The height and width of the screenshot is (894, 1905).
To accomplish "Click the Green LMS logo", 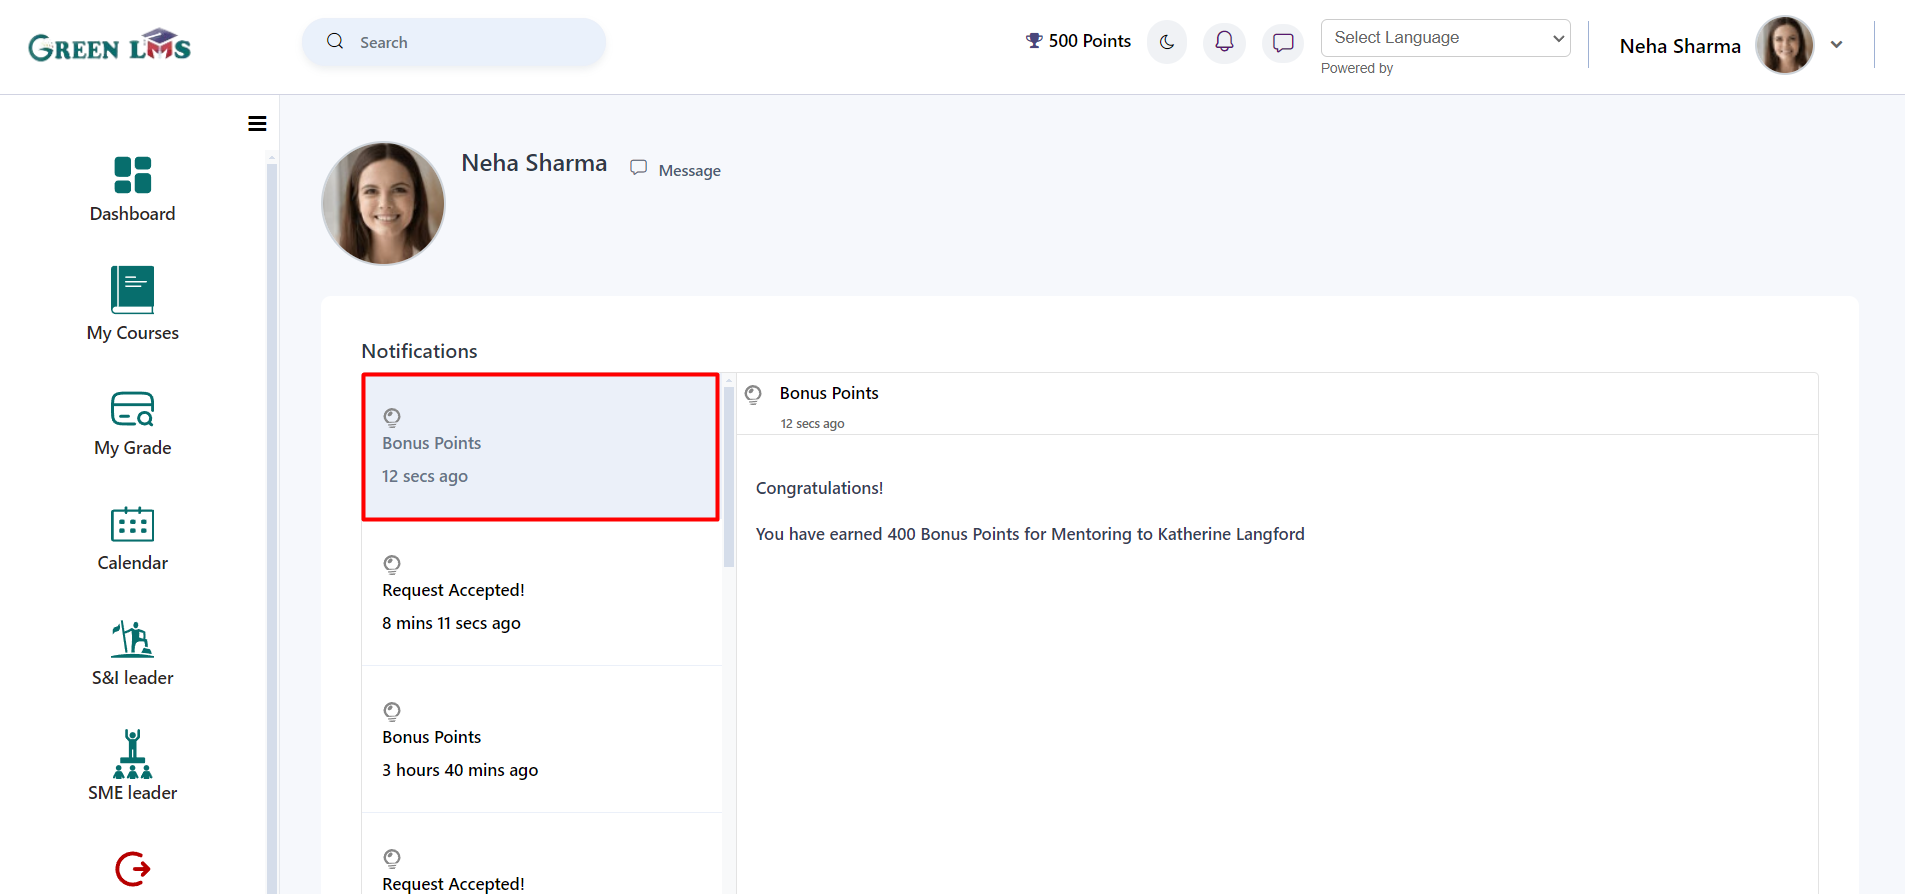I will click(x=109, y=46).
